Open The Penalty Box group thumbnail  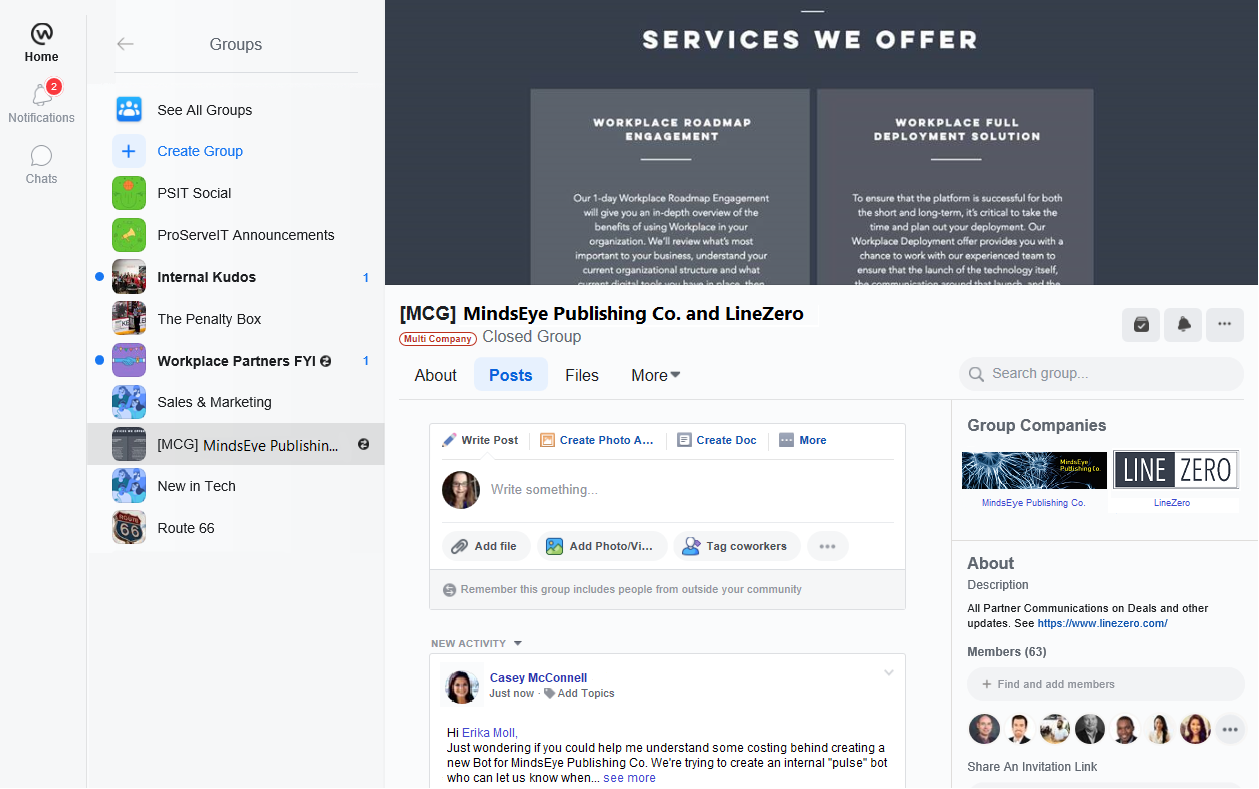(x=129, y=319)
